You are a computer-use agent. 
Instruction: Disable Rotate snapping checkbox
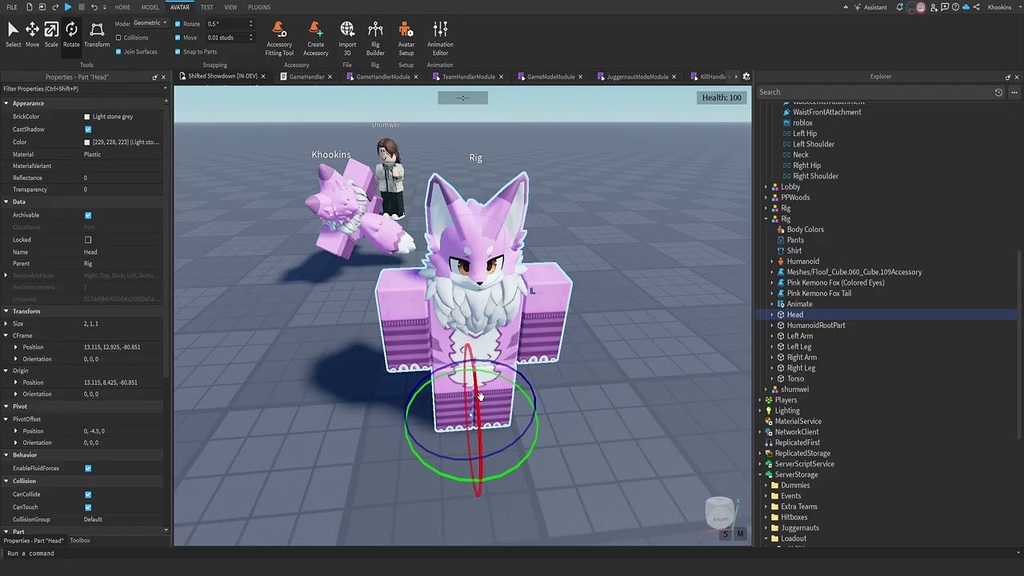pyautogui.click(x=178, y=24)
